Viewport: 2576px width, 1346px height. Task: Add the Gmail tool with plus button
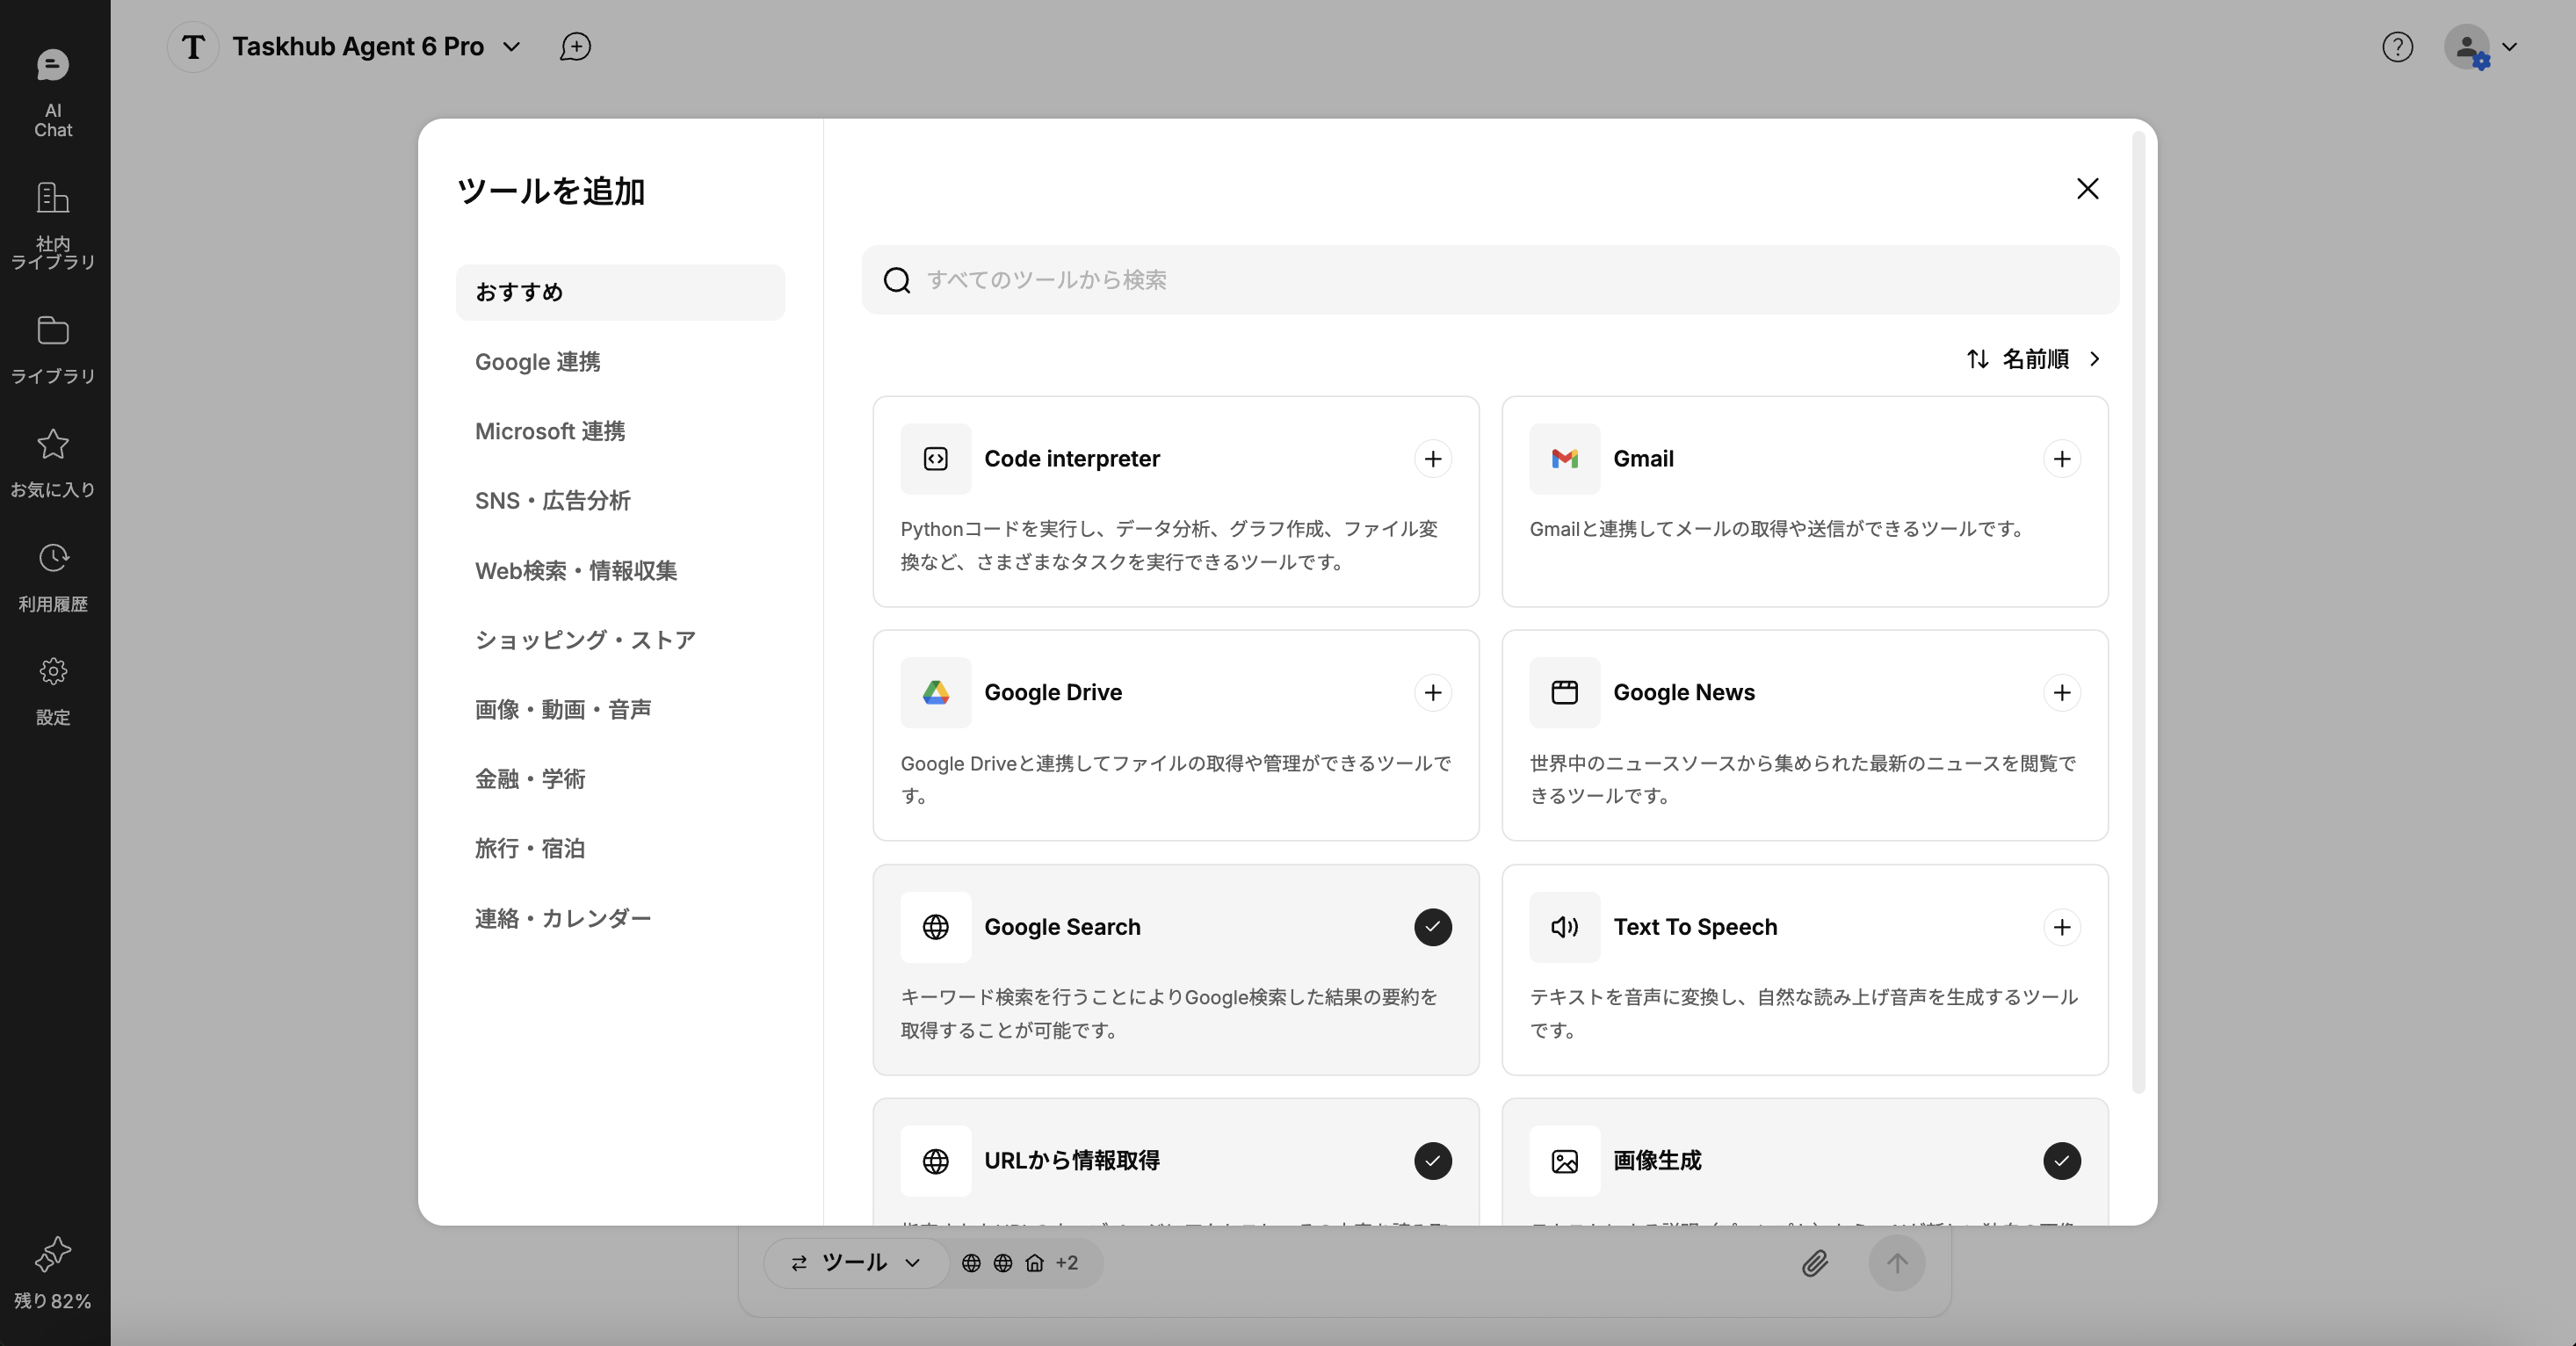tap(2061, 459)
